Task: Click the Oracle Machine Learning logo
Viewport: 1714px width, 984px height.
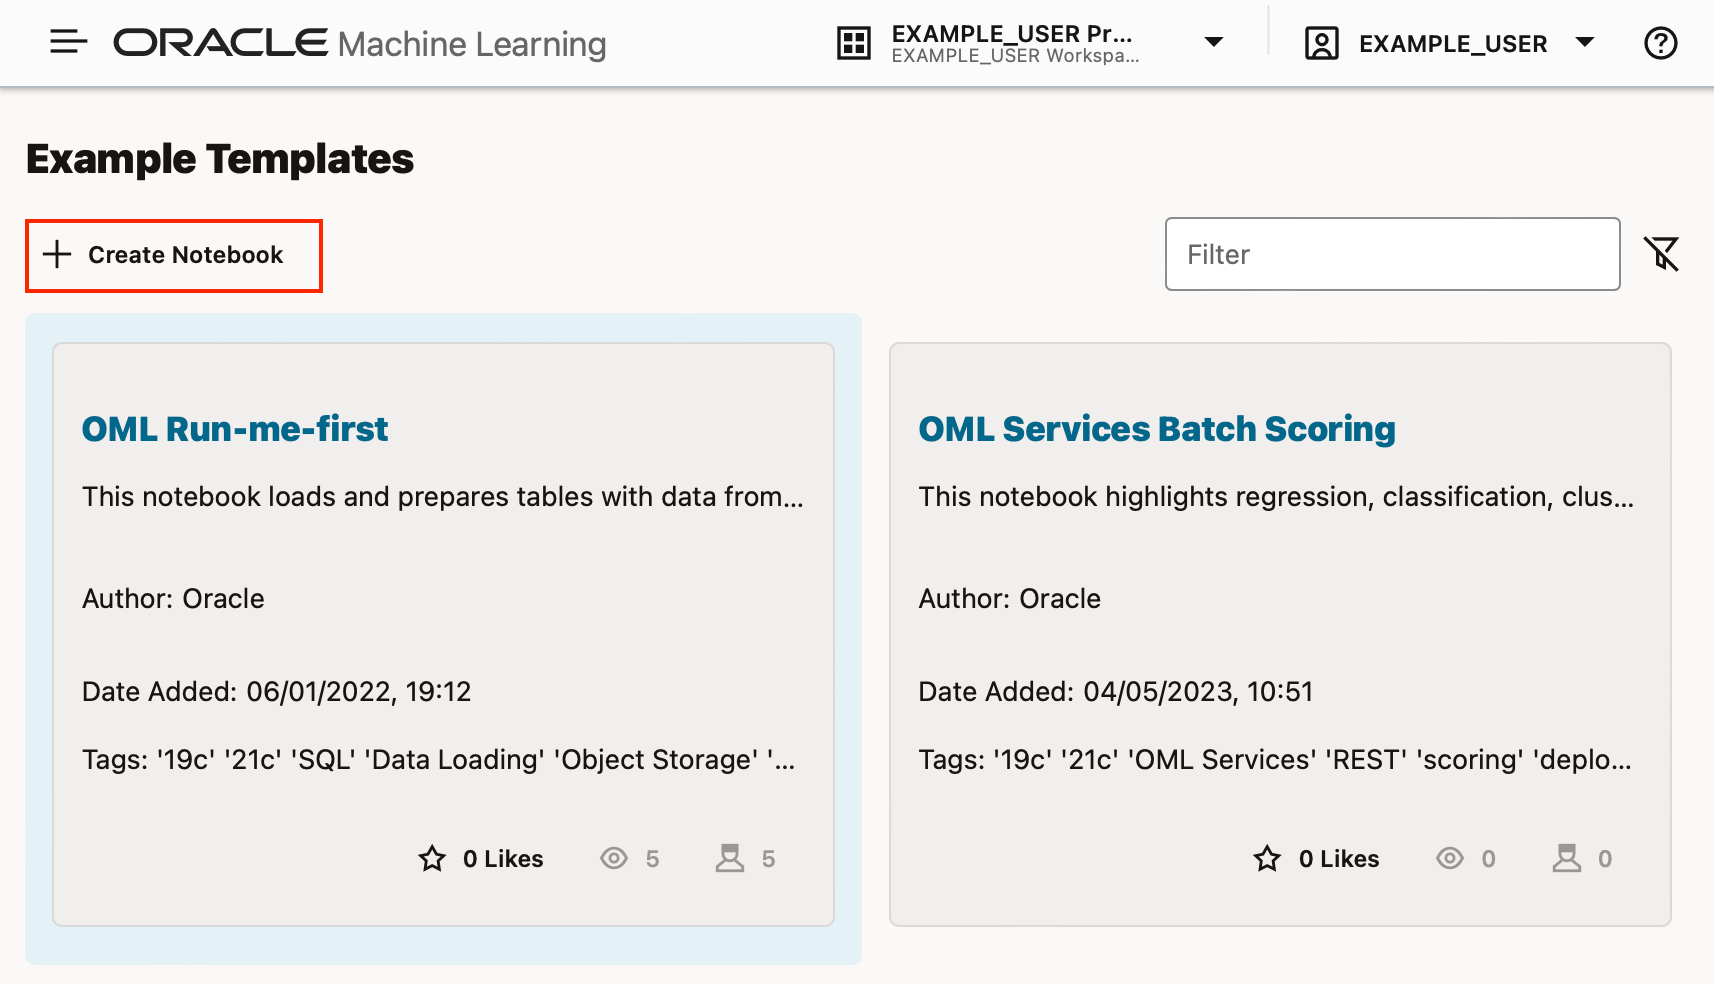Action: [x=360, y=43]
